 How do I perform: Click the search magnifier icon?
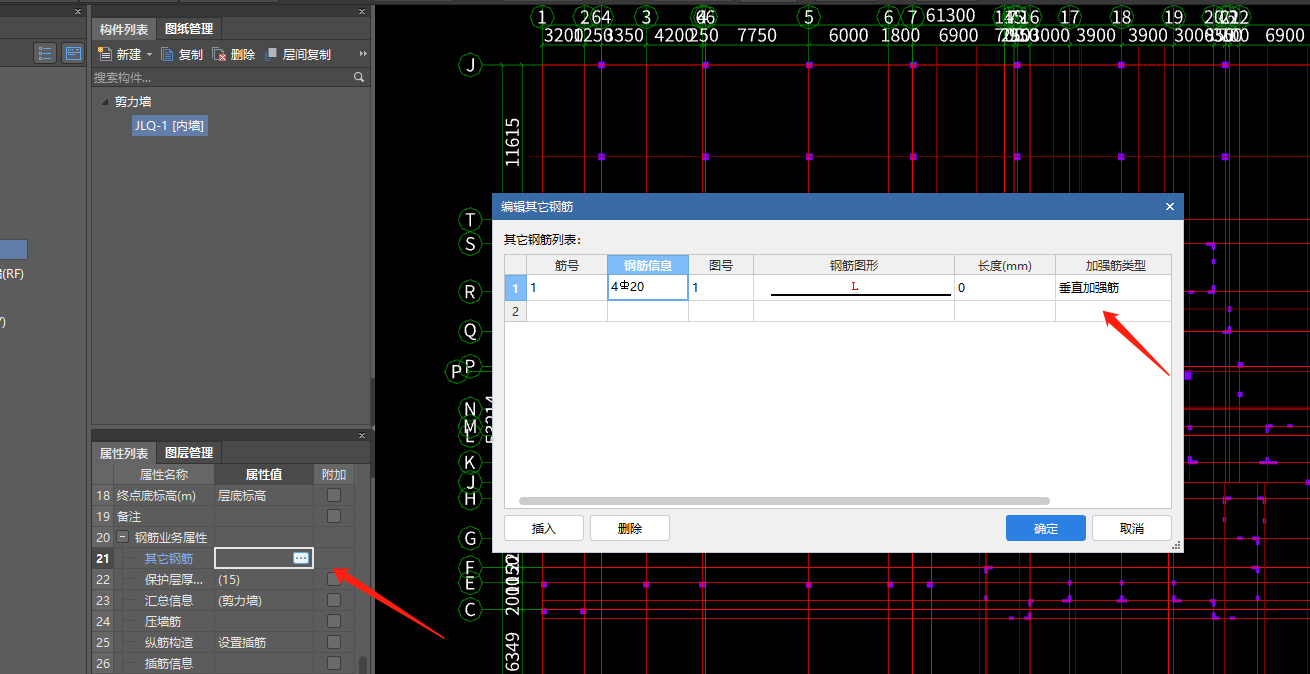click(359, 77)
